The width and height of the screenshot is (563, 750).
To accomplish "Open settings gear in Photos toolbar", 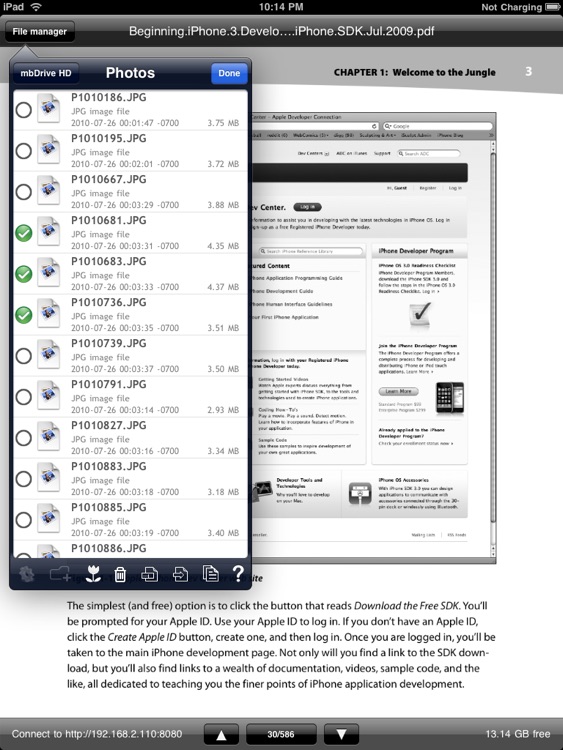I will tap(27, 574).
